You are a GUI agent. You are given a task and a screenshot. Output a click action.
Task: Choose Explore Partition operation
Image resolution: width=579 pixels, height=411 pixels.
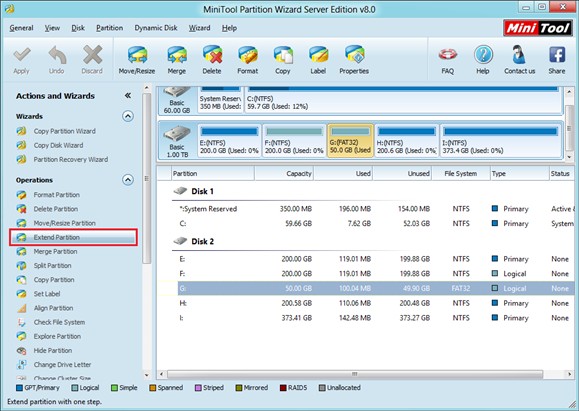pos(49,336)
